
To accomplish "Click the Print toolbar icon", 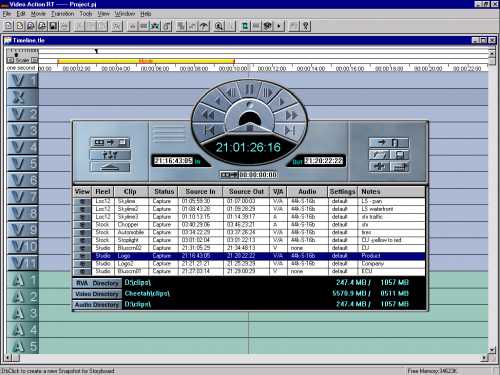I will click(x=64, y=26).
